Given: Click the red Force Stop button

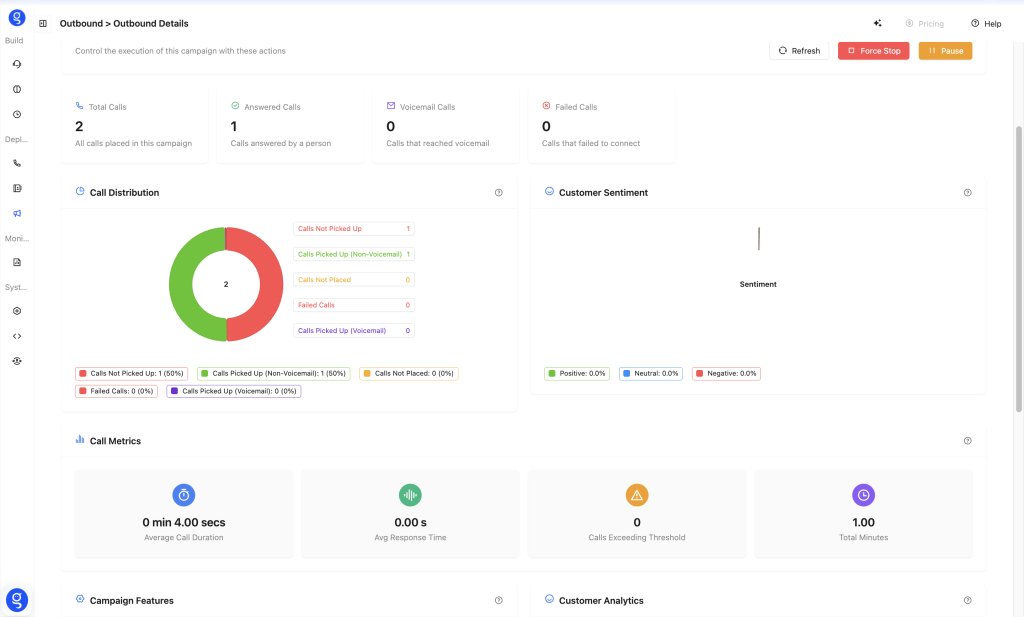Looking at the screenshot, I should pyautogui.click(x=873, y=51).
